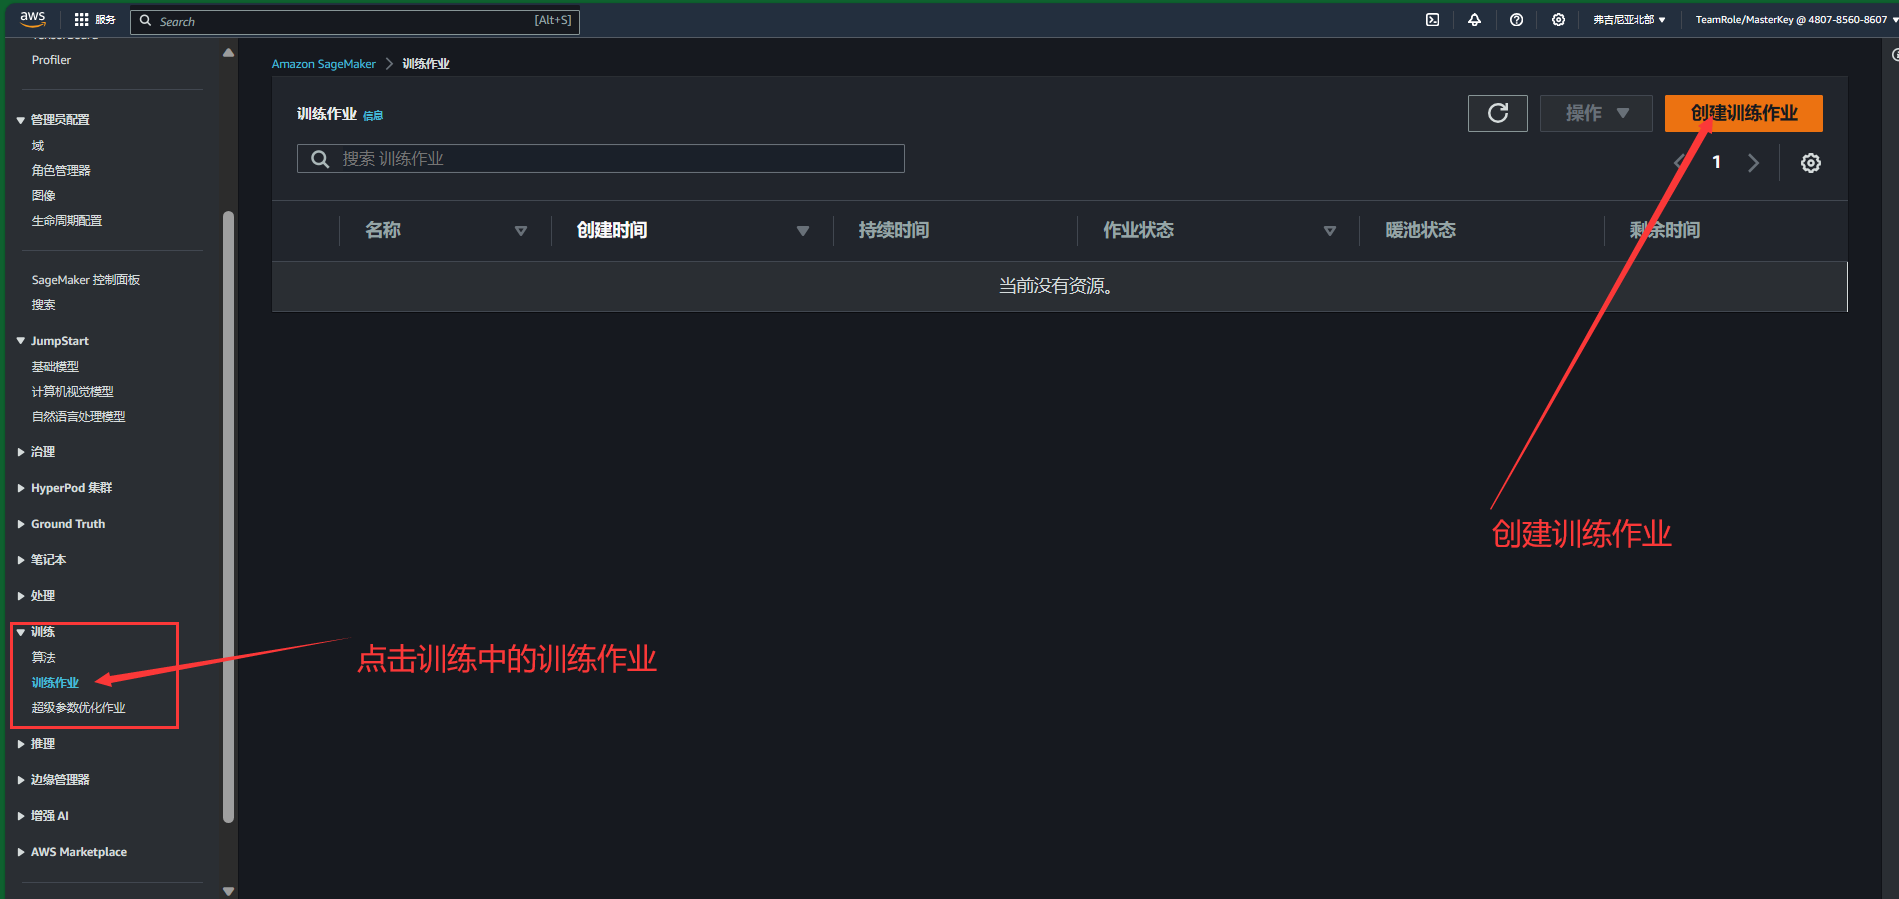This screenshot has height=899, width=1899.
Task: Open 生命周期配置 in sidebar
Action: (67, 221)
